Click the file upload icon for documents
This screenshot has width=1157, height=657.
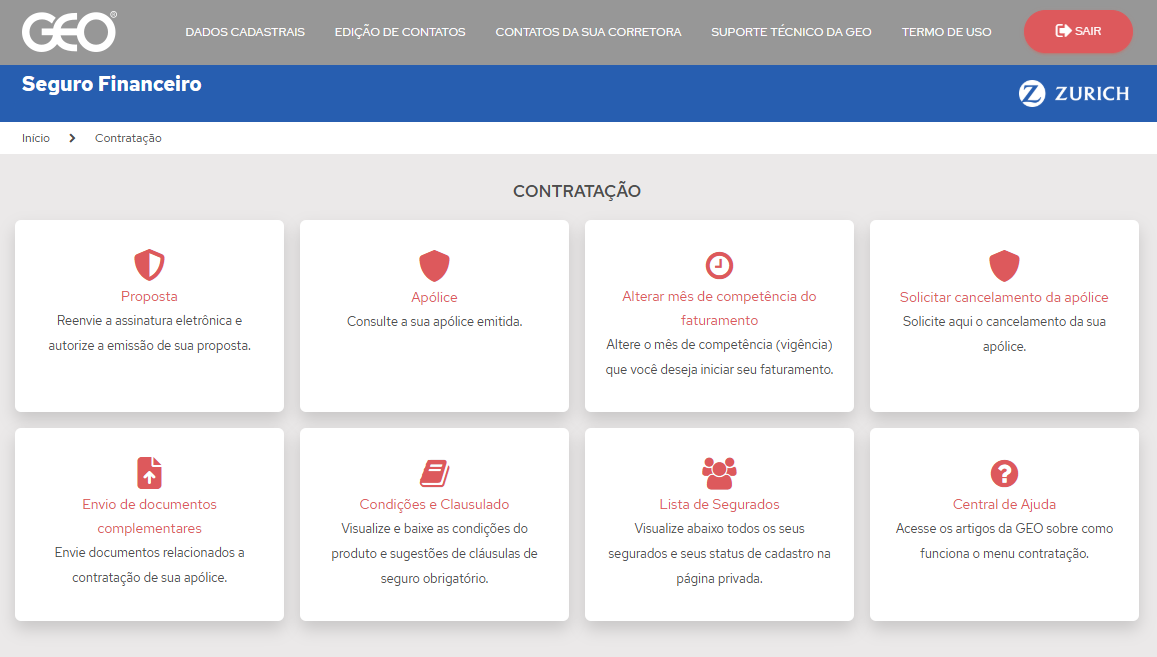[149, 472]
